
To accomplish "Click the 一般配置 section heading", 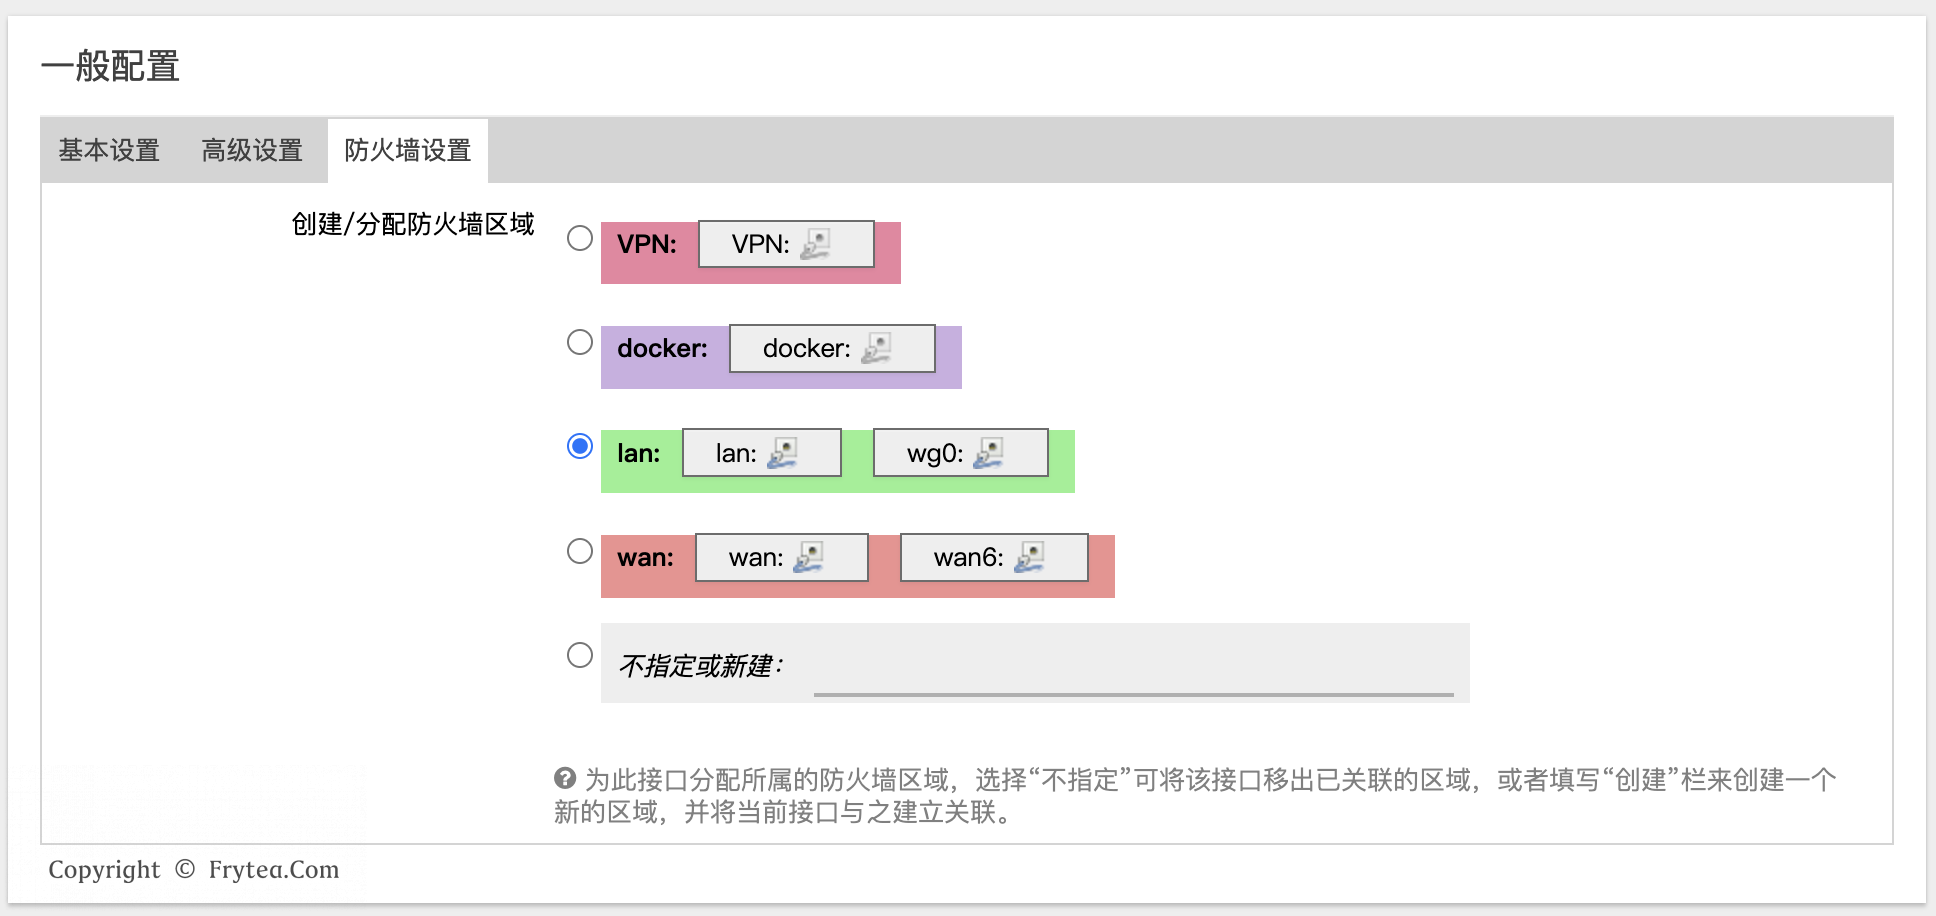I will coord(110,66).
